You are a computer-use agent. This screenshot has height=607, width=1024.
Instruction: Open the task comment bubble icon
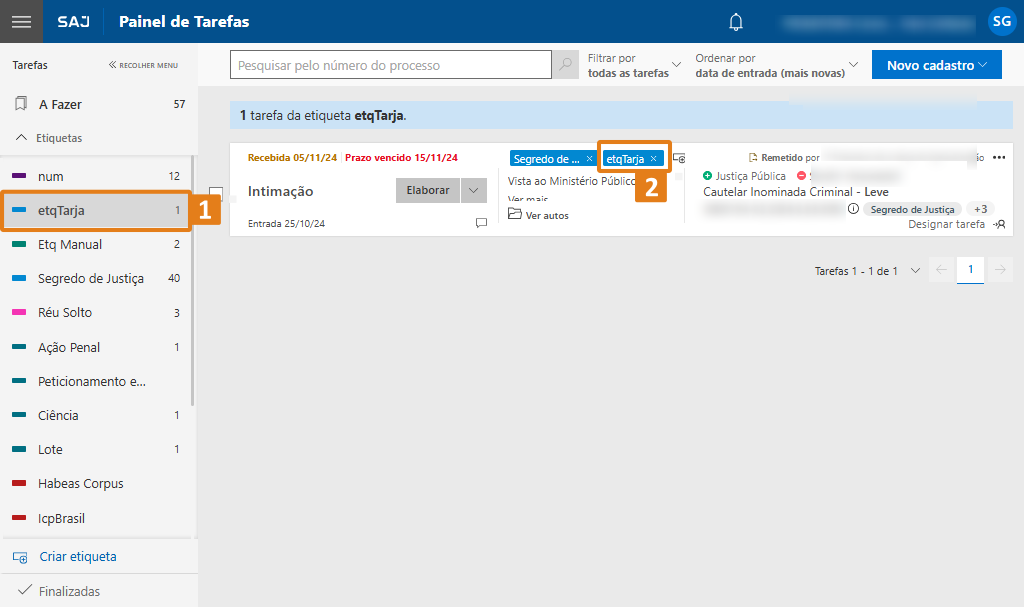click(x=481, y=223)
